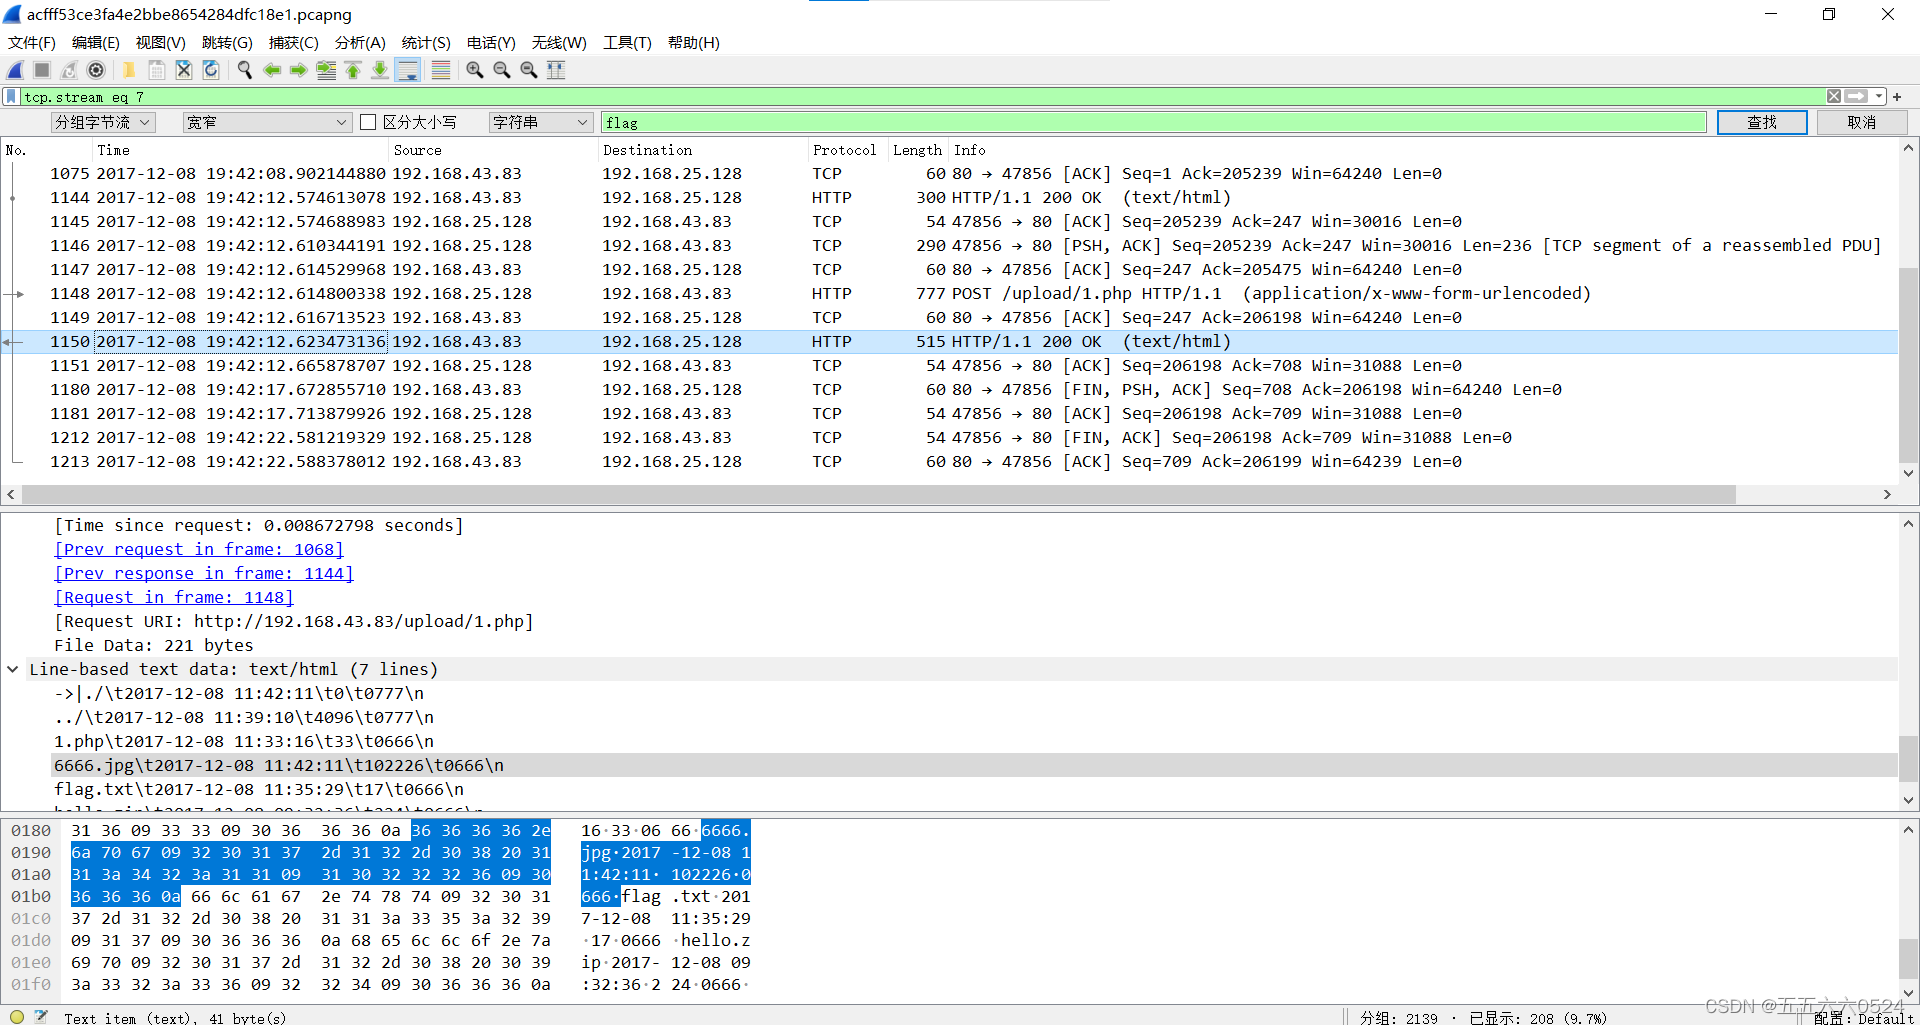Reload the capture file
The image size is (1920, 1025).
(x=211, y=70)
